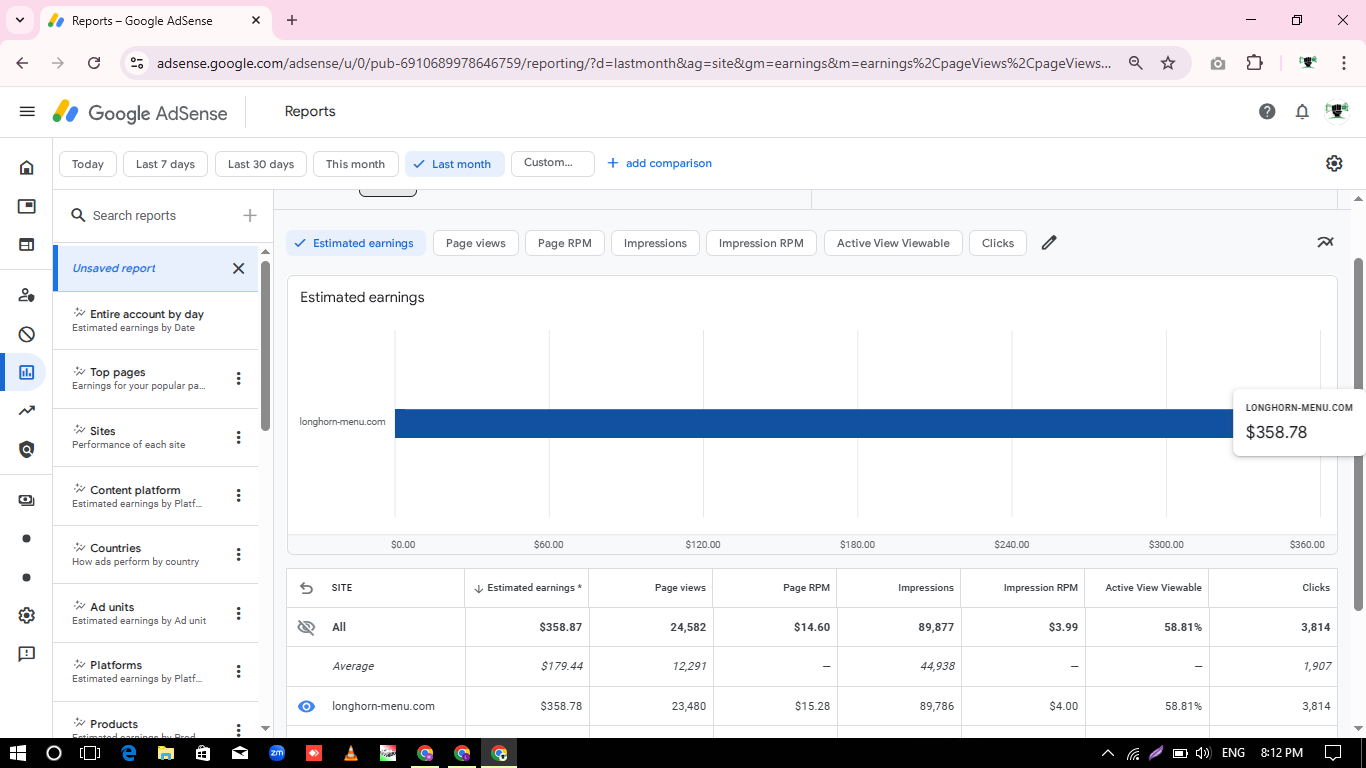
Task: Select This month date filter
Action: click(x=355, y=164)
